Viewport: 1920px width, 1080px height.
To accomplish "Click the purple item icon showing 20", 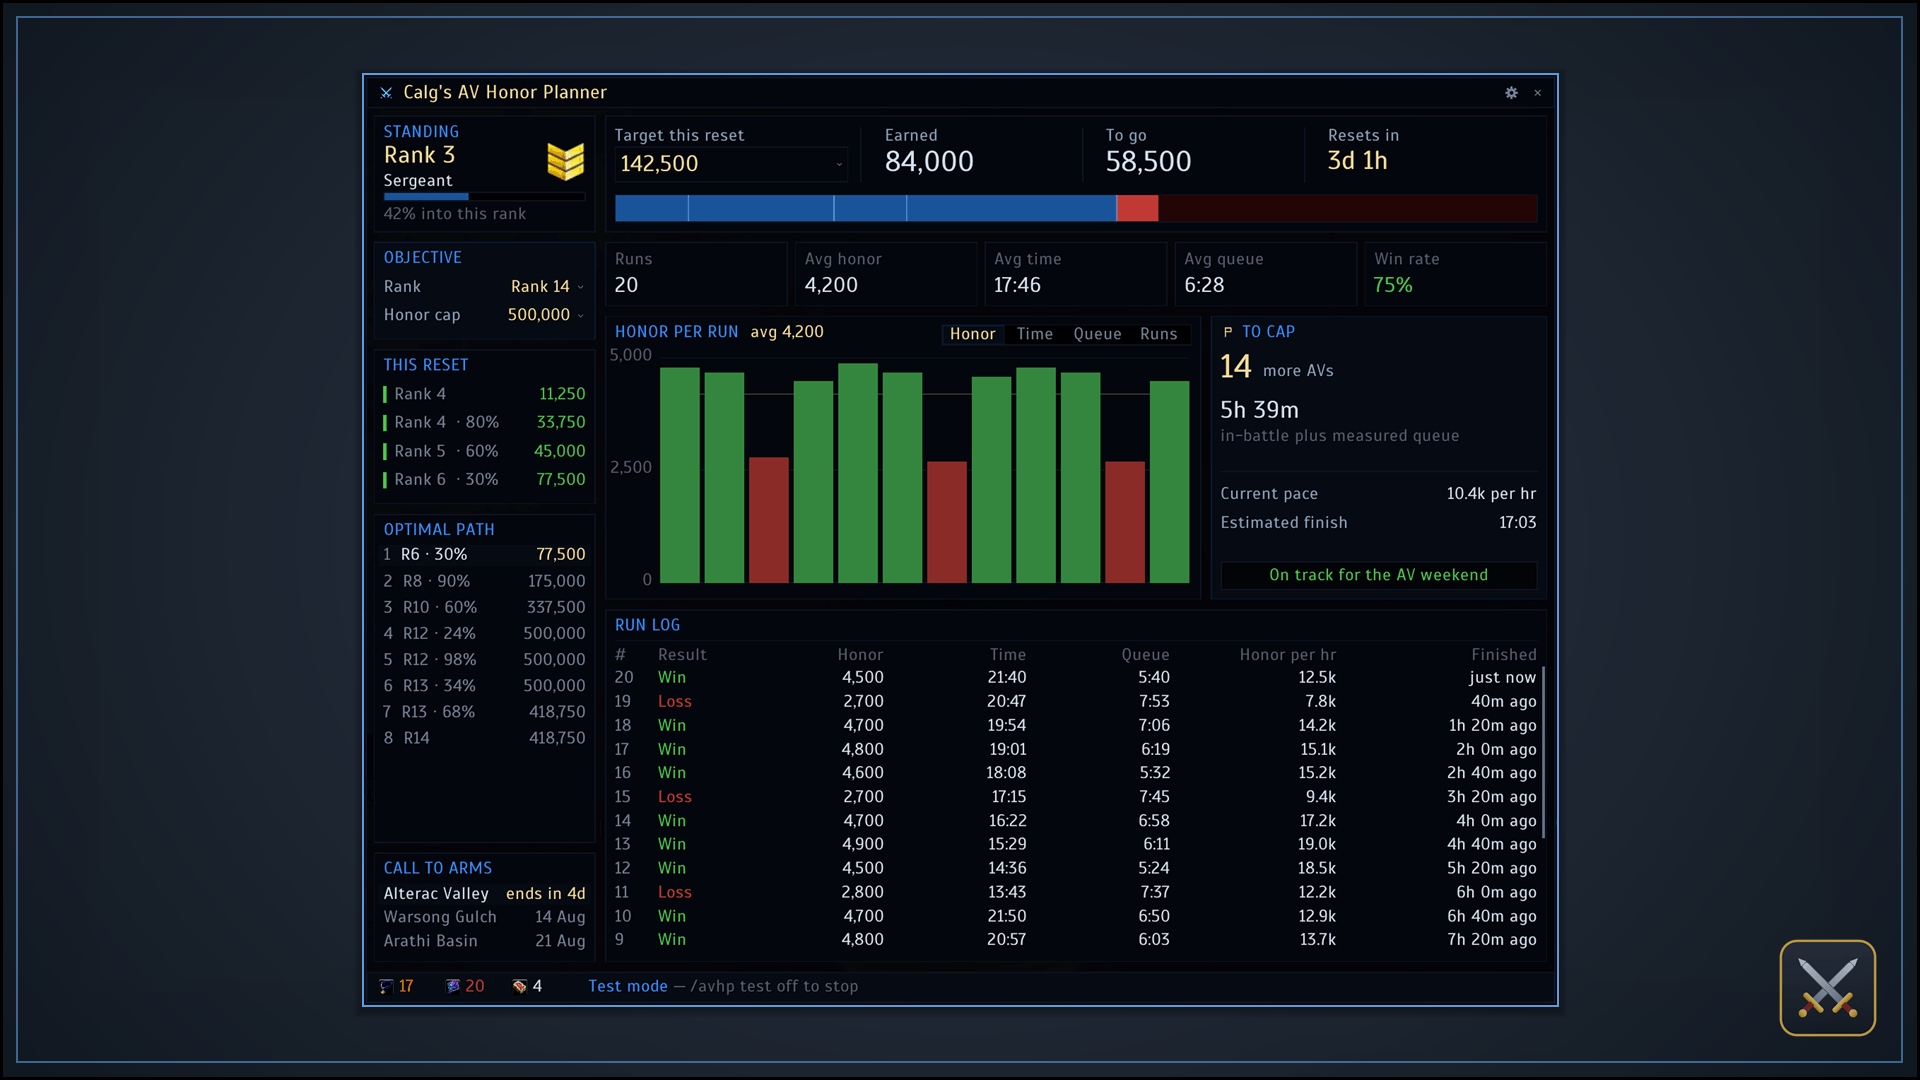I will 452,986.
